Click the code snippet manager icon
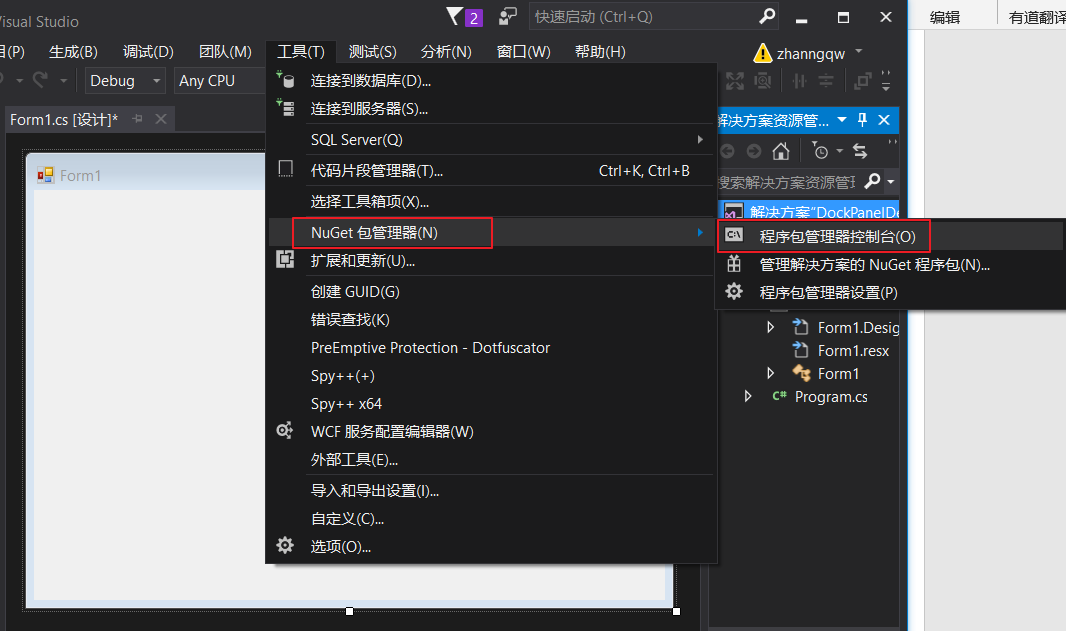Viewport: 1066px width, 631px height. 286,169
